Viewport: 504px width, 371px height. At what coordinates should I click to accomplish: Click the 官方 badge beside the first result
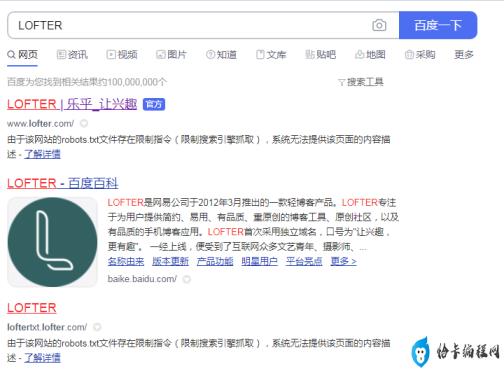(x=154, y=104)
